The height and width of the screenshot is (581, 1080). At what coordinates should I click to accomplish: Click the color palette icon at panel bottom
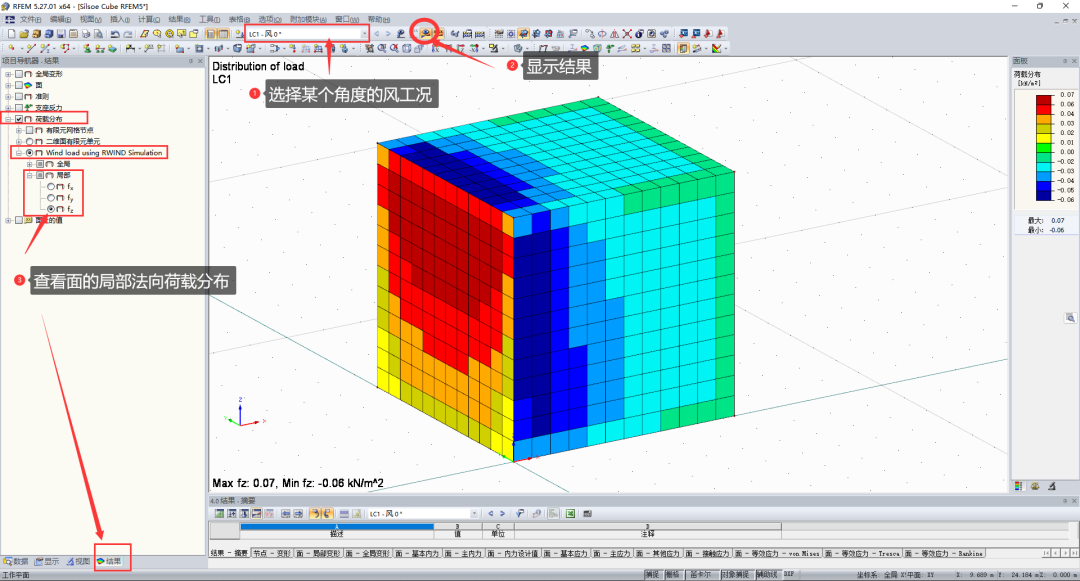1019,486
